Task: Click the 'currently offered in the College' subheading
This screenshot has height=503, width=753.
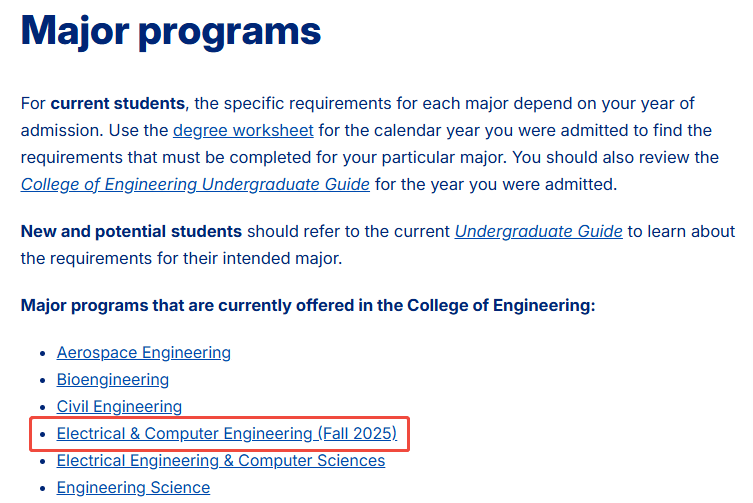Action: point(308,306)
